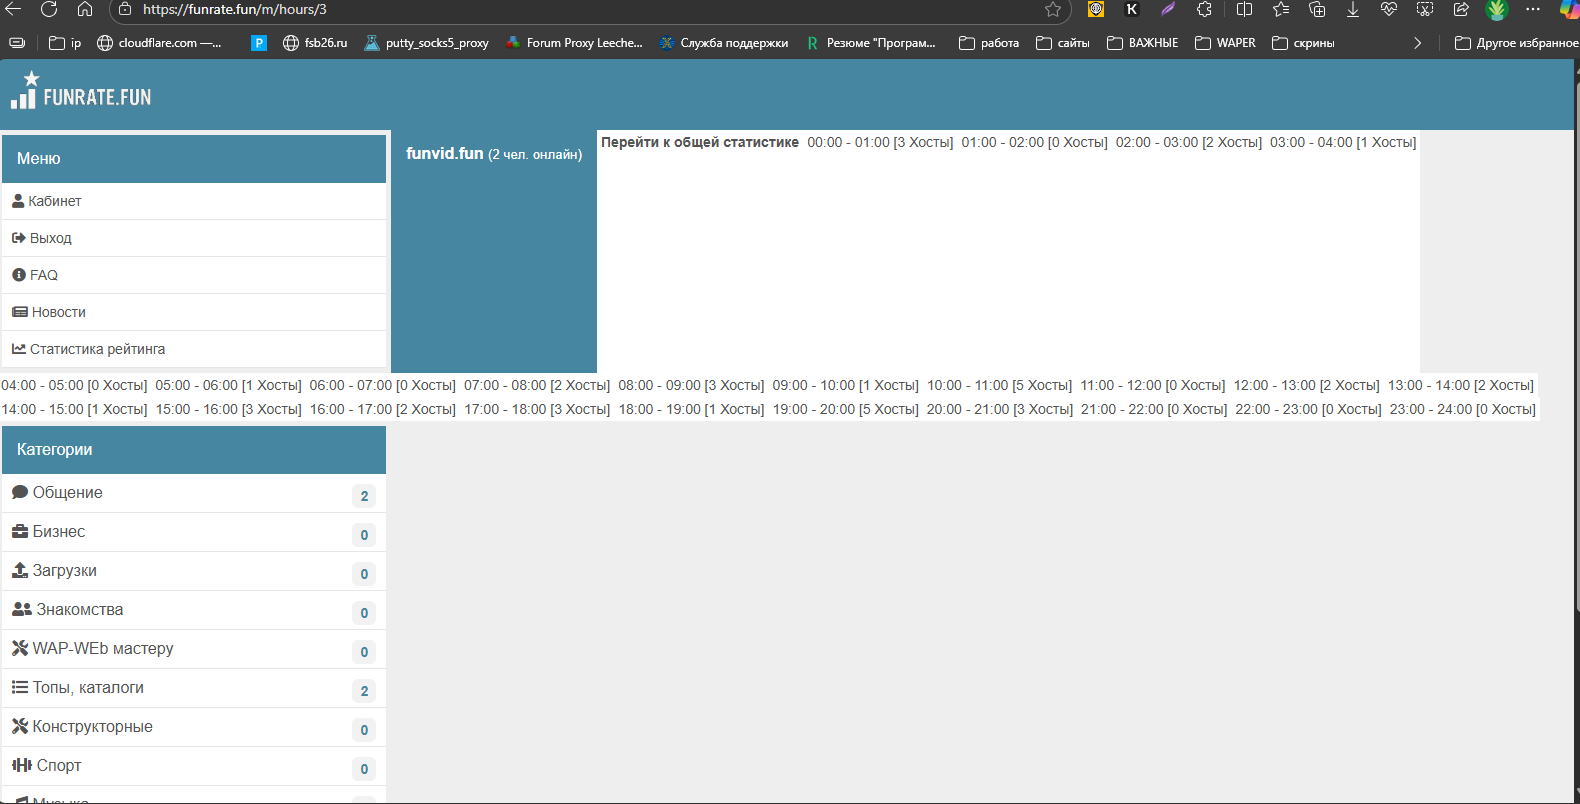Click the browser home icon
The image size is (1580, 804).
pos(85,9)
